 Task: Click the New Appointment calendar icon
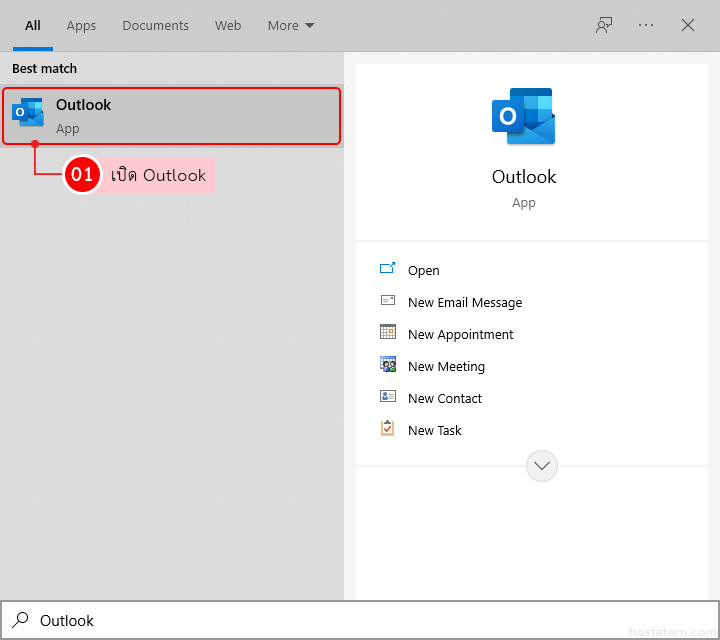click(388, 333)
